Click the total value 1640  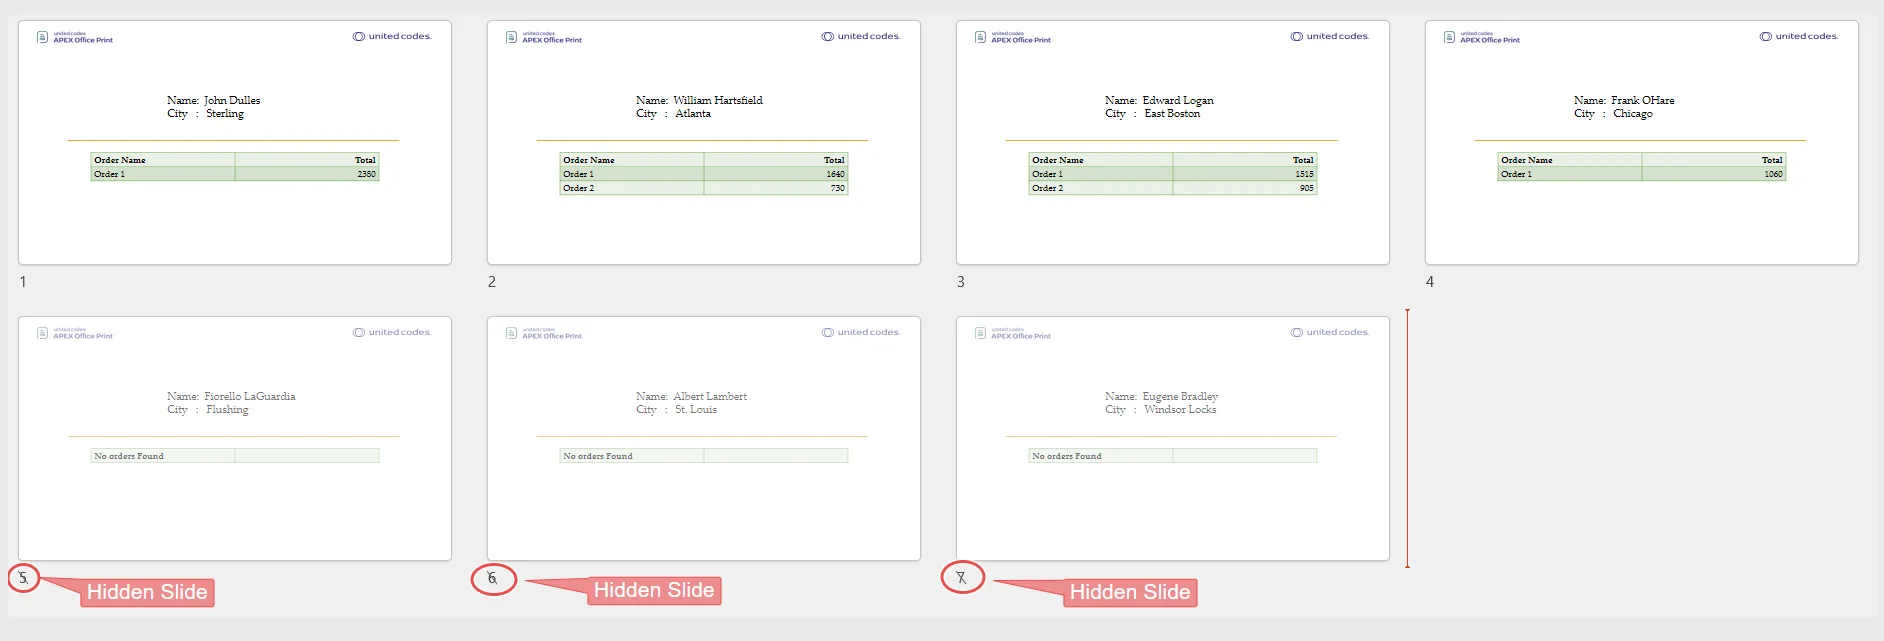[x=836, y=174]
